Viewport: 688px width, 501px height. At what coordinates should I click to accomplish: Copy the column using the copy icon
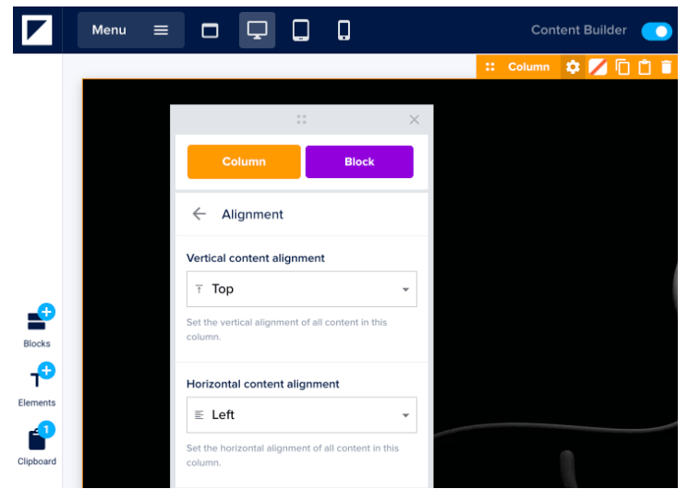pyautogui.click(x=622, y=67)
